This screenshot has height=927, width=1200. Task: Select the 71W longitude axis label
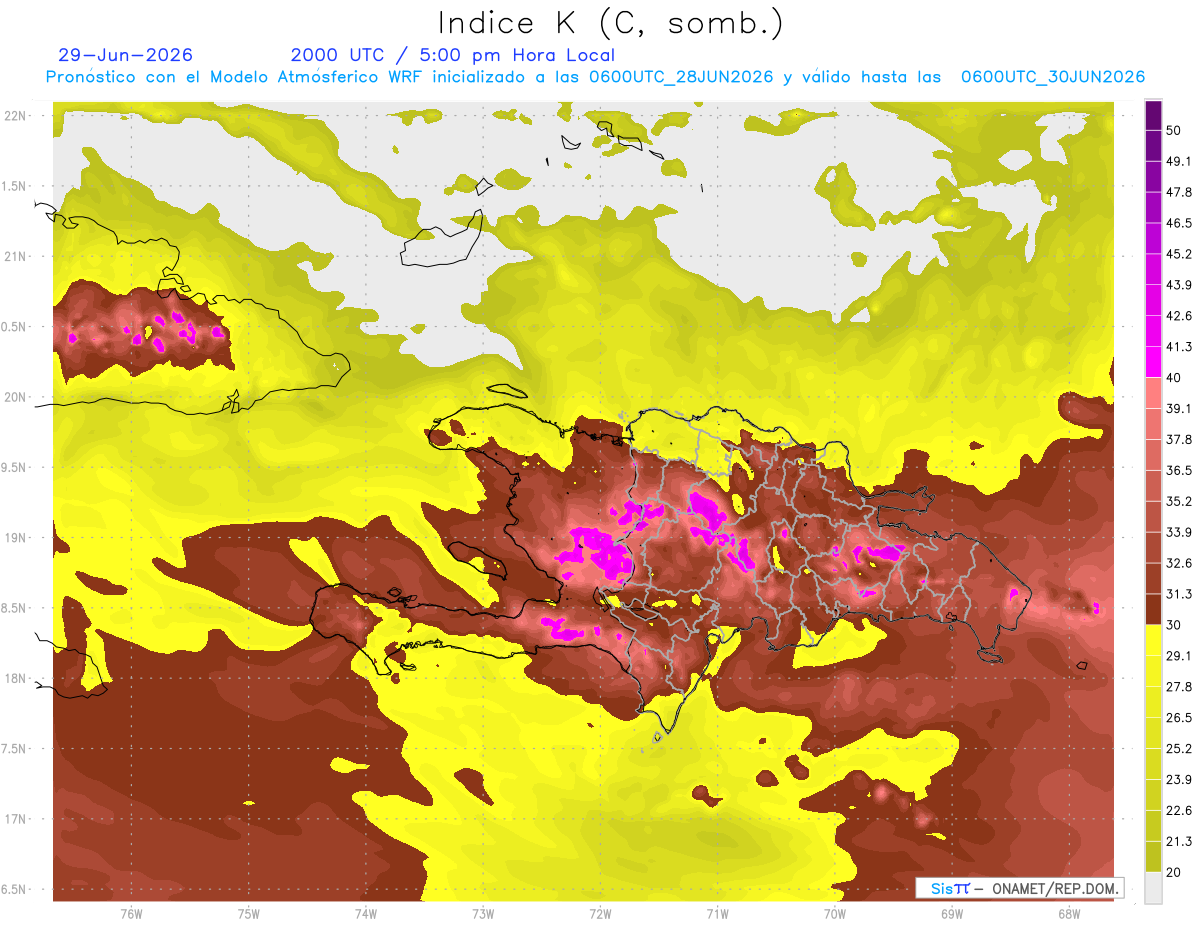pos(717,914)
